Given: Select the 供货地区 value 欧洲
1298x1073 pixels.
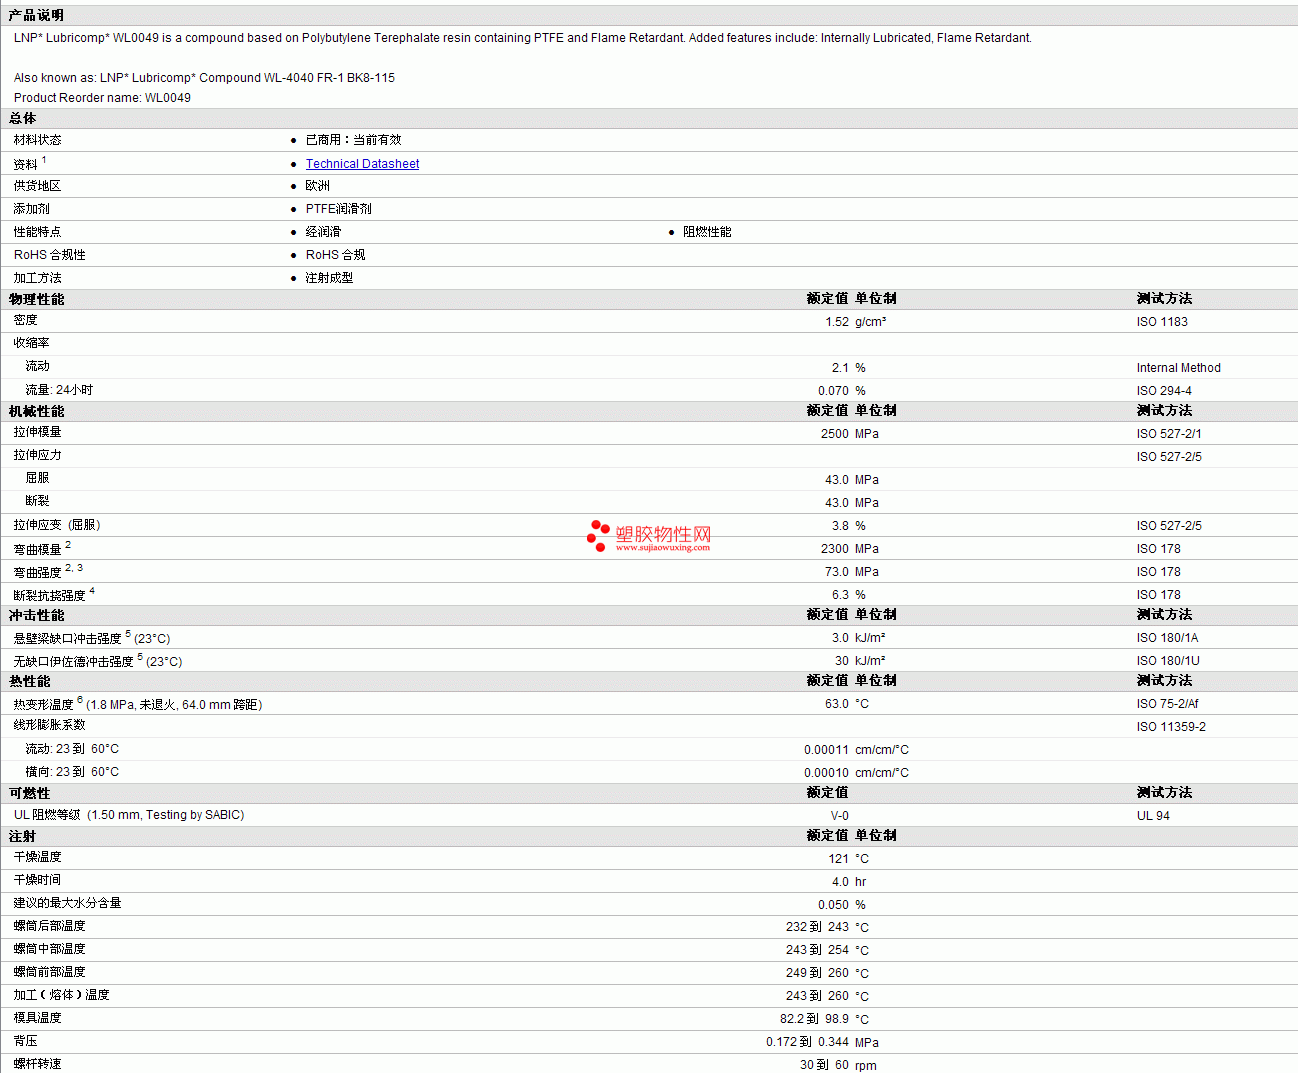Looking at the screenshot, I should 317,186.
